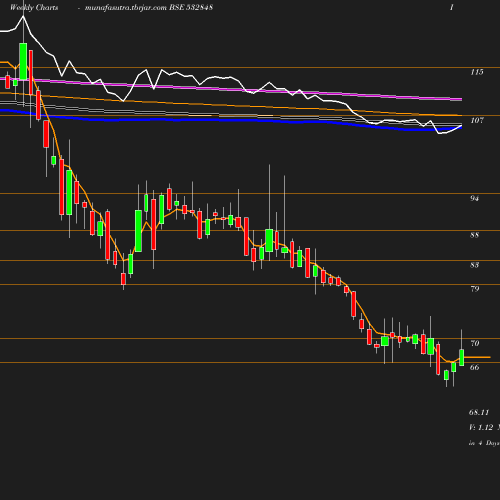Select the 83 price axis label

tap(475, 265)
